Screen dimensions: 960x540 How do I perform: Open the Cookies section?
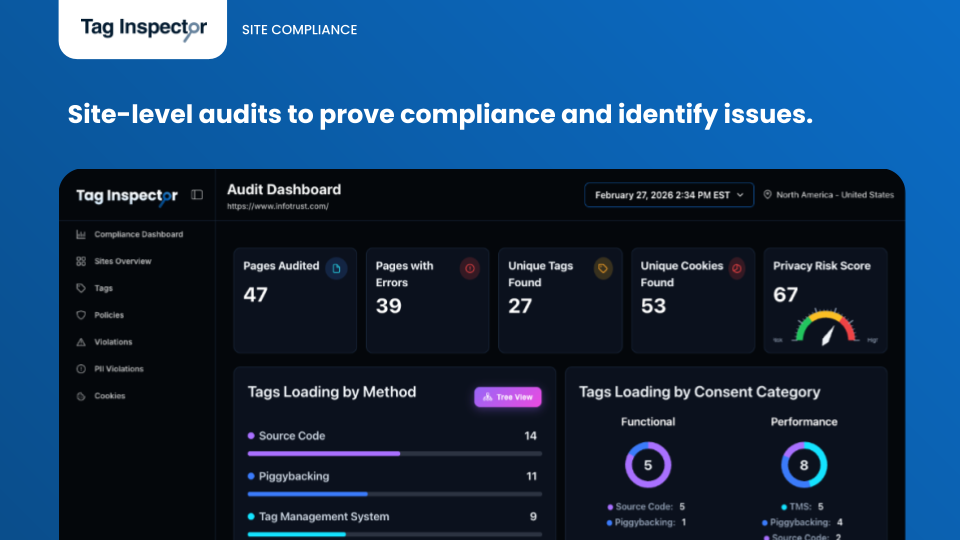pyautogui.click(x=110, y=396)
